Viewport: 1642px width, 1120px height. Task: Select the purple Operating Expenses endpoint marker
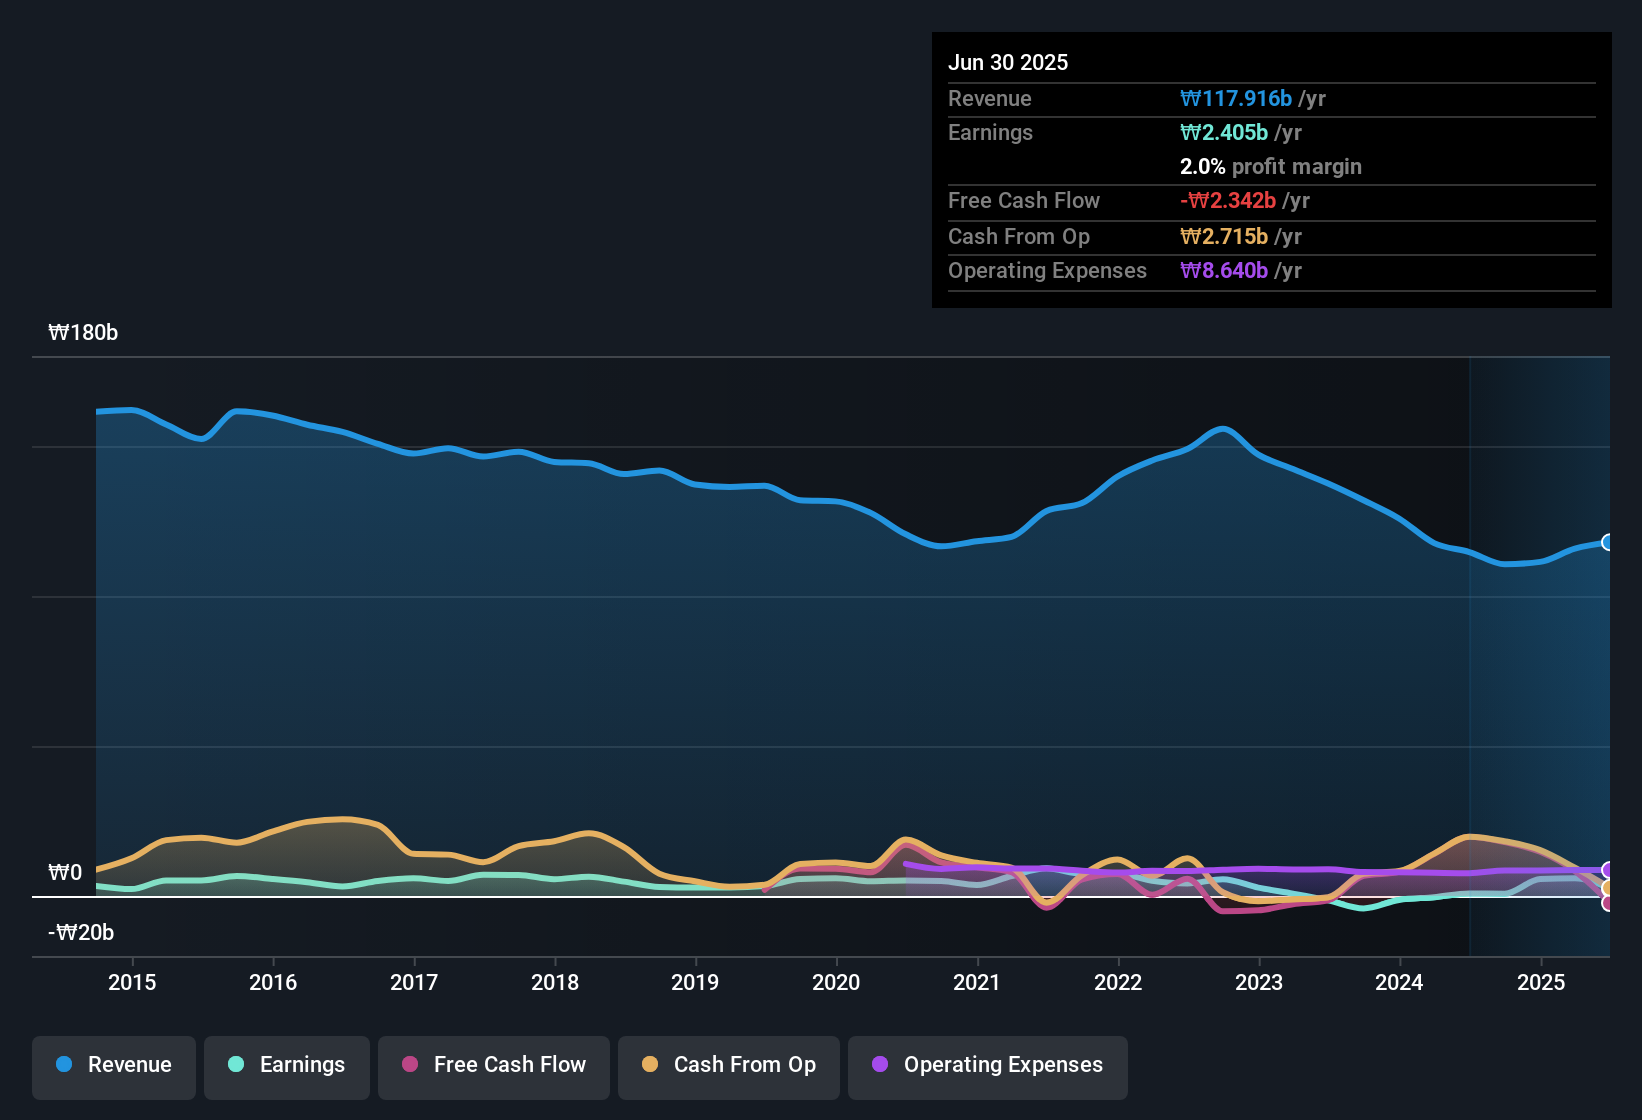[x=1608, y=870]
